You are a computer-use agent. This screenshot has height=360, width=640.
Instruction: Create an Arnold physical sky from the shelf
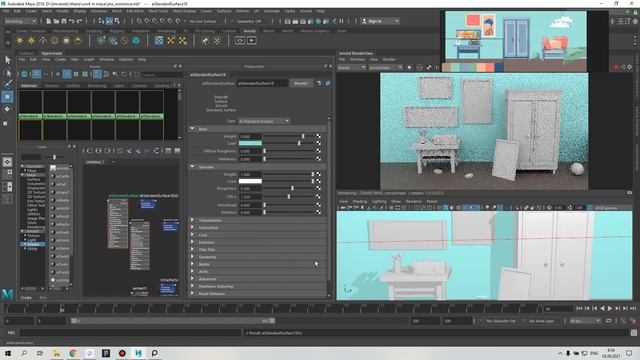pos(78,40)
